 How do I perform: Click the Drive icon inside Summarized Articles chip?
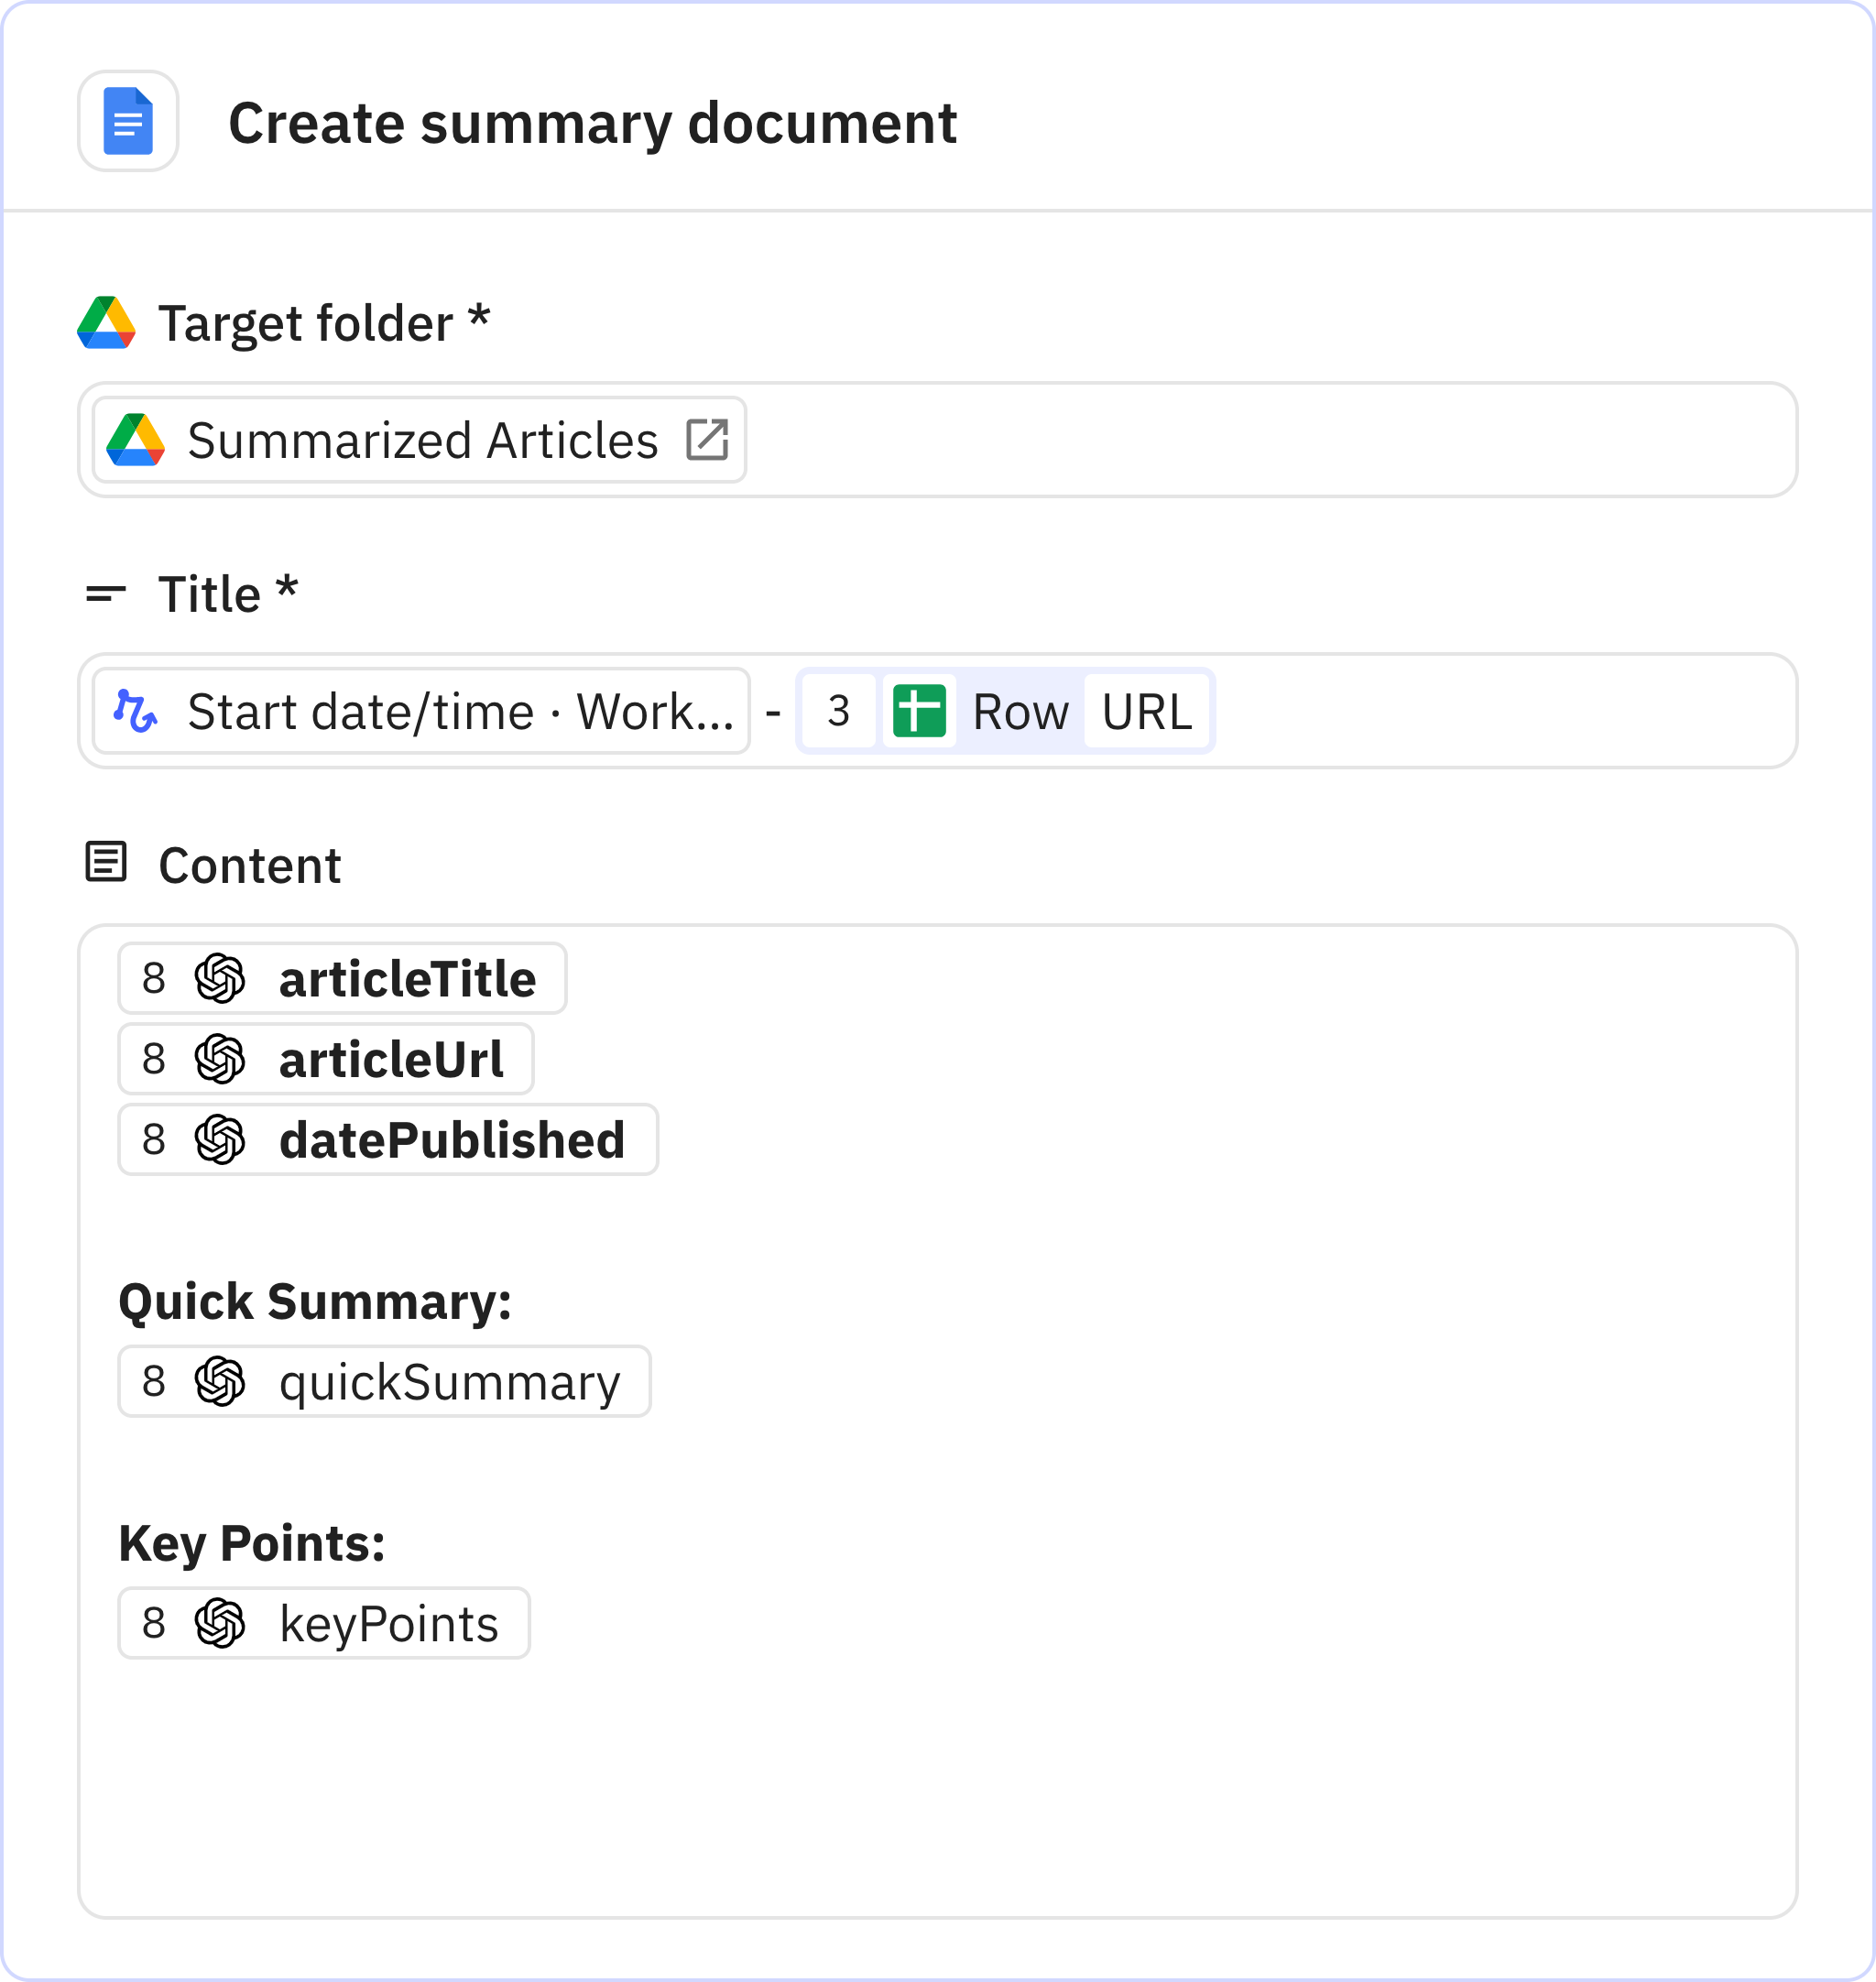click(x=135, y=440)
